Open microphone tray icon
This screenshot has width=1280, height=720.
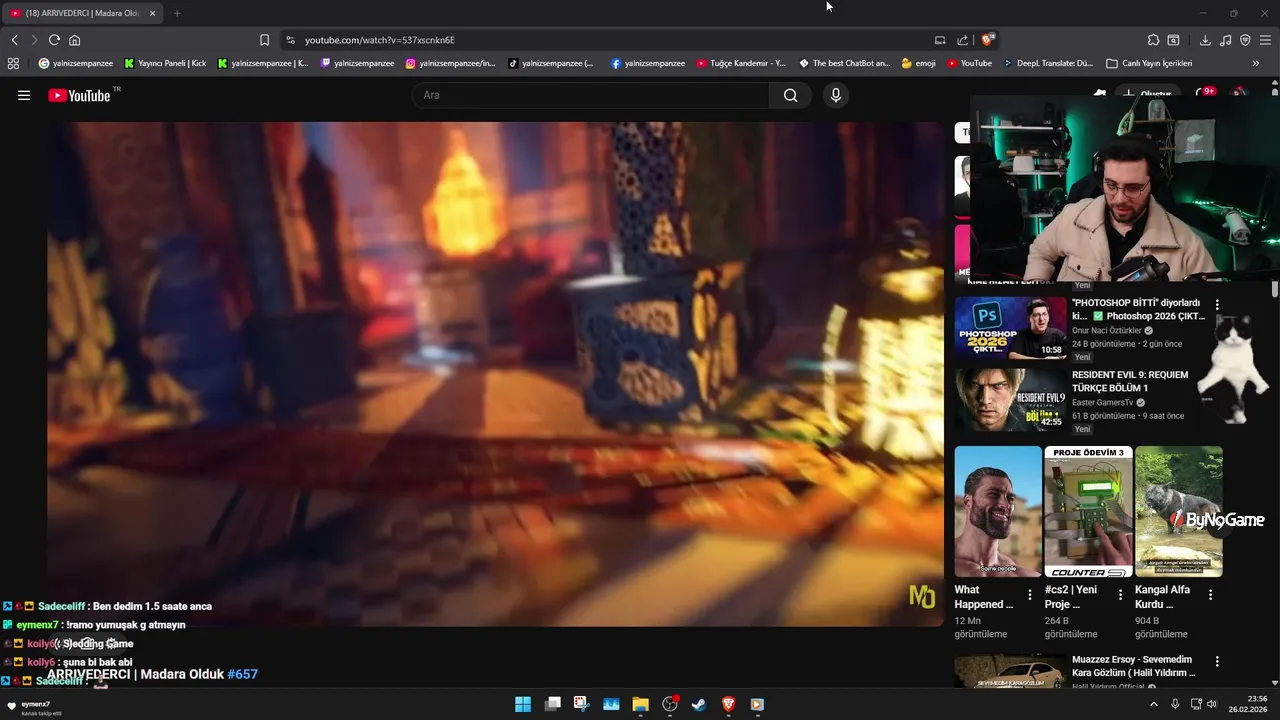[x=1175, y=704]
